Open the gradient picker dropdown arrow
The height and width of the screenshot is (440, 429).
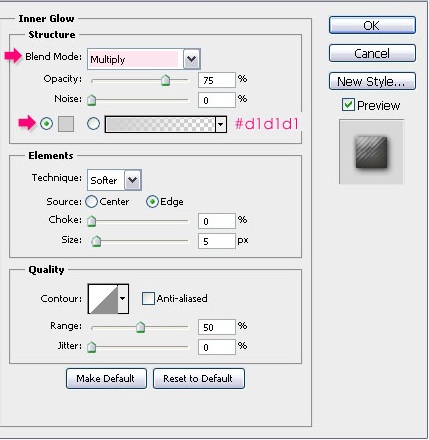click(x=220, y=124)
